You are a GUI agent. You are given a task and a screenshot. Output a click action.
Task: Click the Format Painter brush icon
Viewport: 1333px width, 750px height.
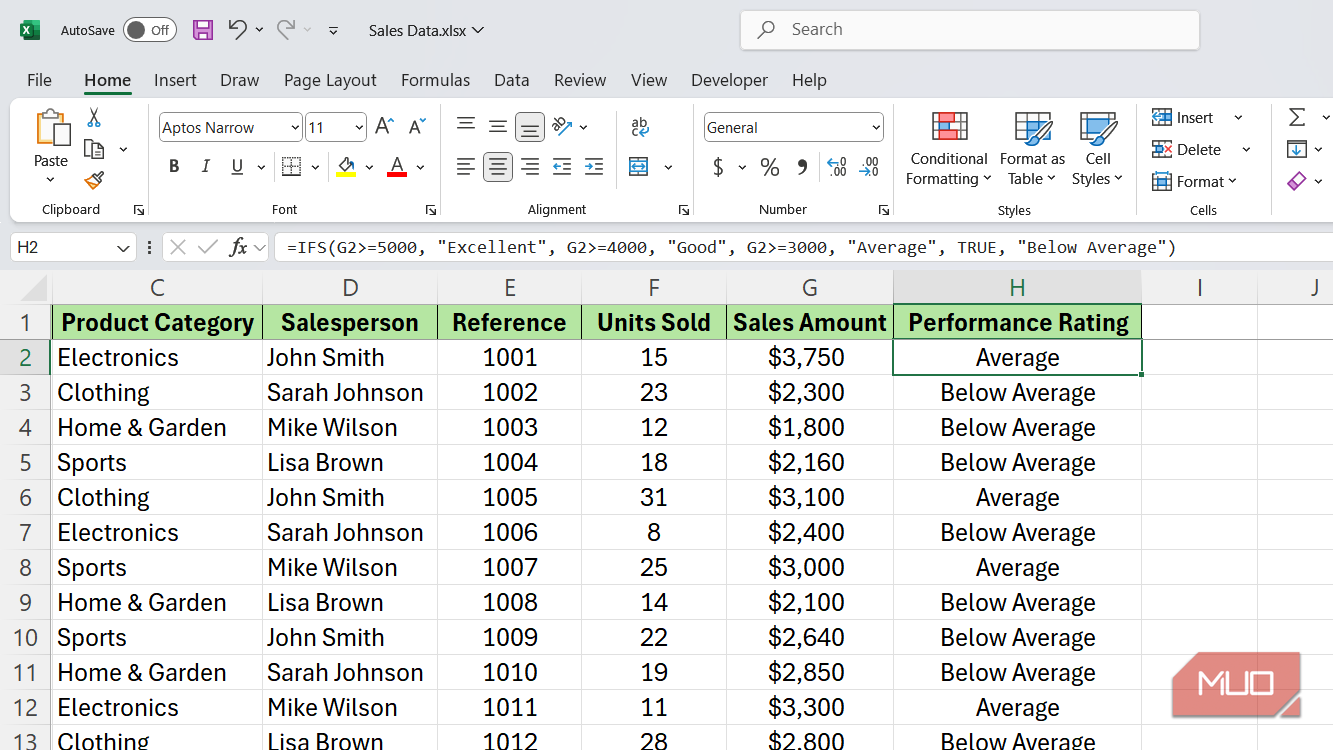click(x=94, y=180)
